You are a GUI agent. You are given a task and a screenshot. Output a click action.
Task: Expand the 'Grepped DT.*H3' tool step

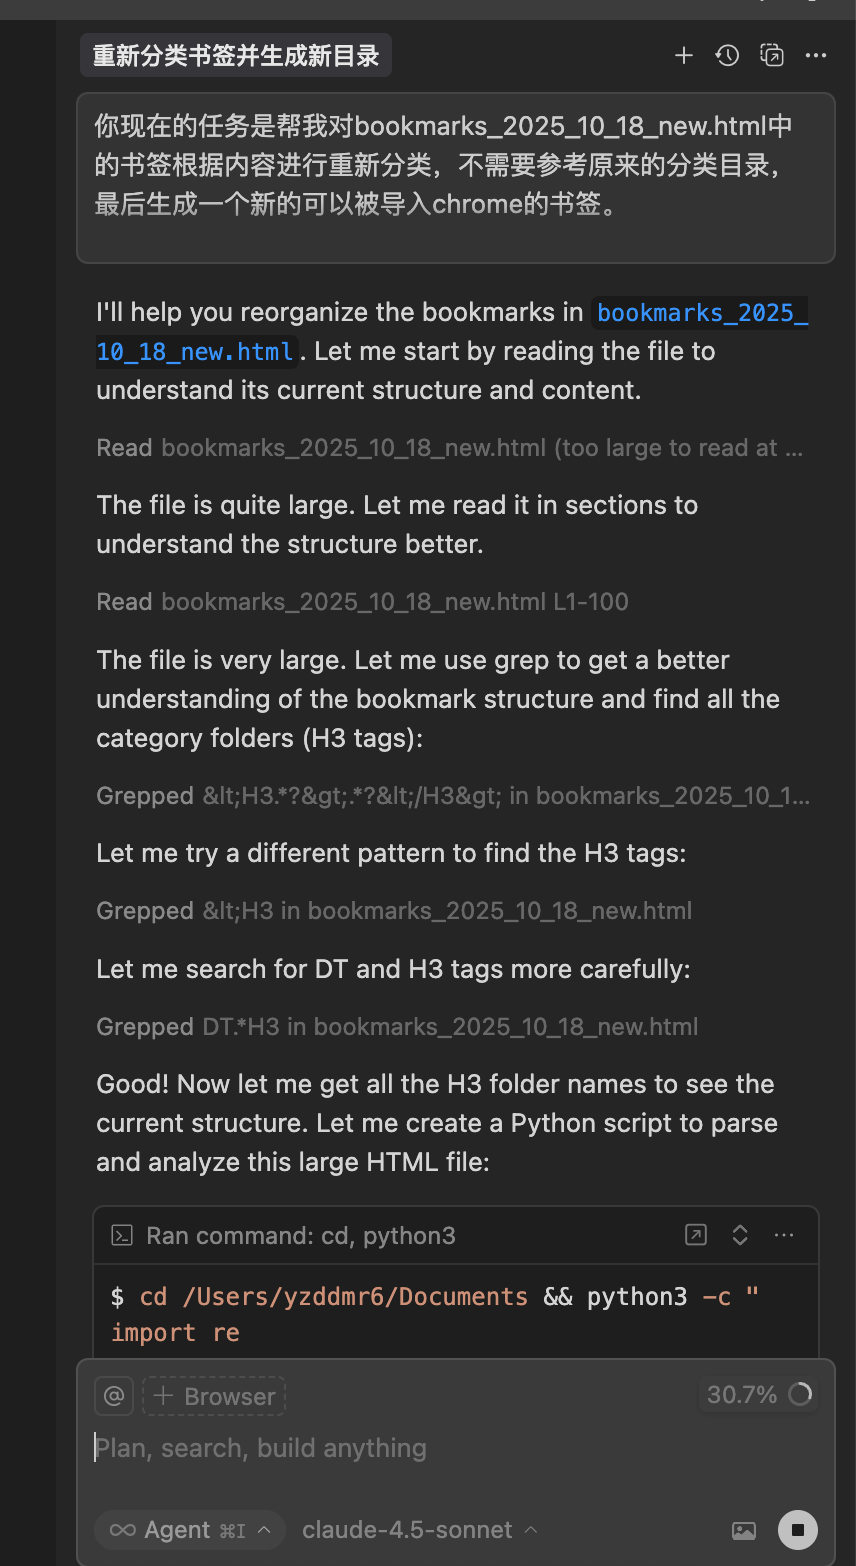coord(397,1027)
